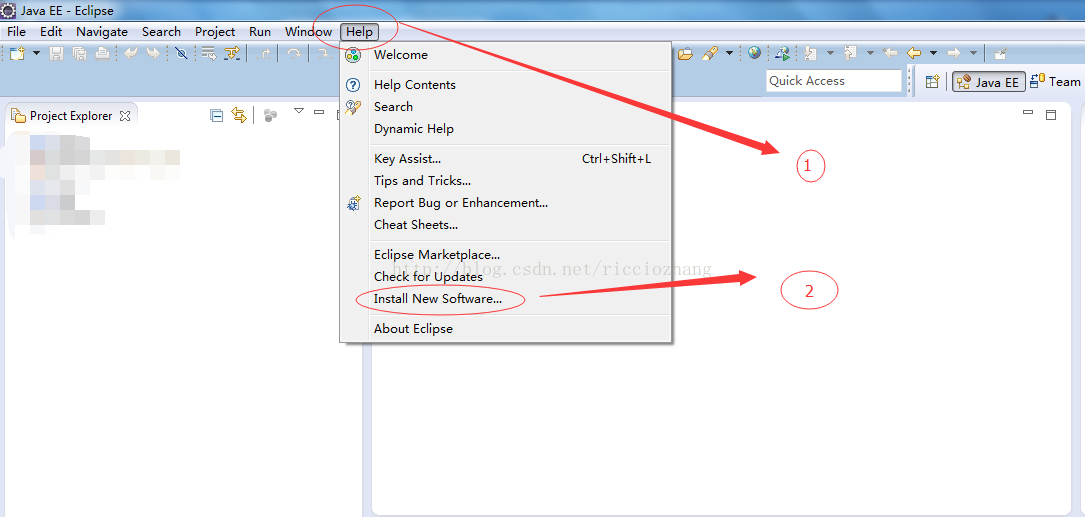Minimize the editor area
The image size is (1085, 517).
pyautogui.click(x=1028, y=112)
